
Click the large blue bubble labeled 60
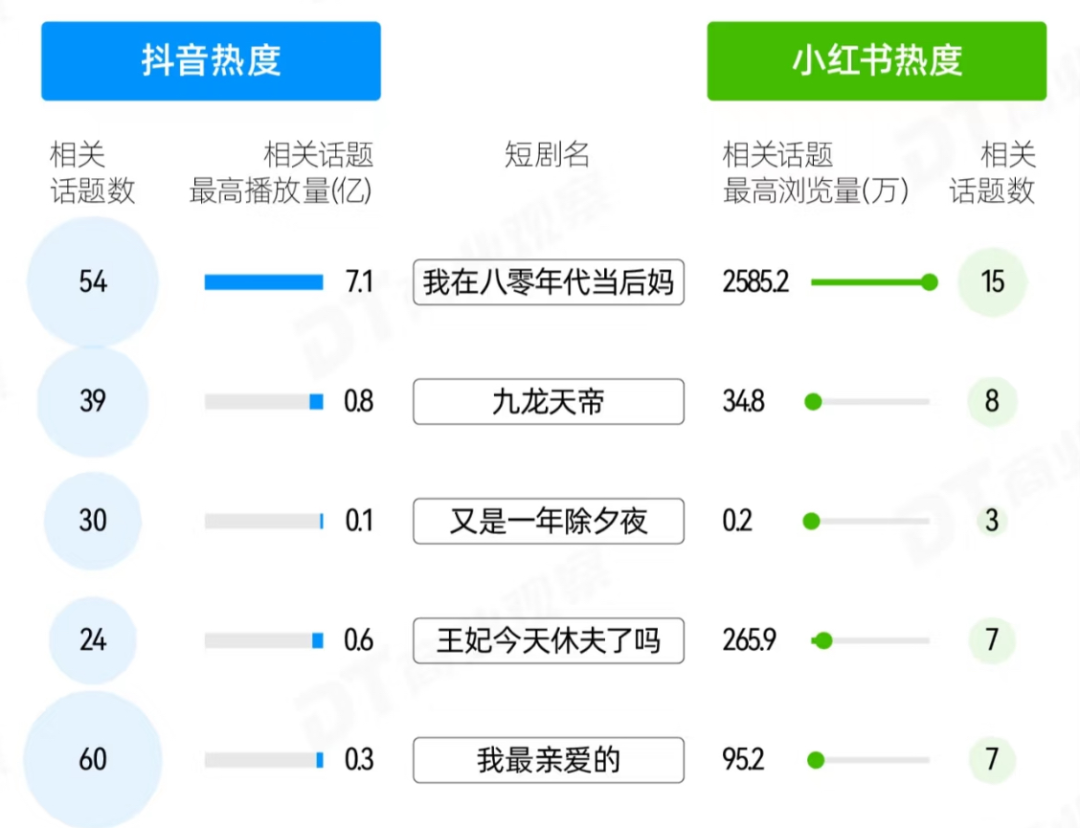click(x=93, y=760)
